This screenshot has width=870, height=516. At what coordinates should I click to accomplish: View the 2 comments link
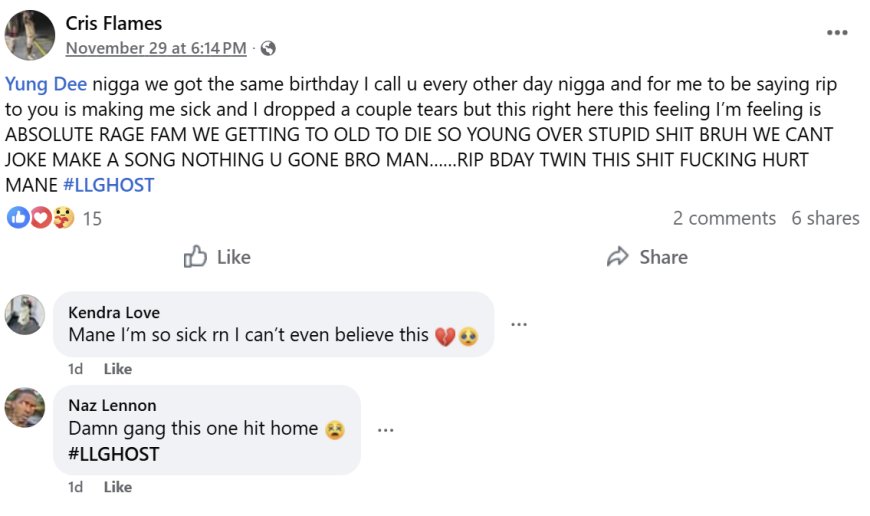(724, 218)
